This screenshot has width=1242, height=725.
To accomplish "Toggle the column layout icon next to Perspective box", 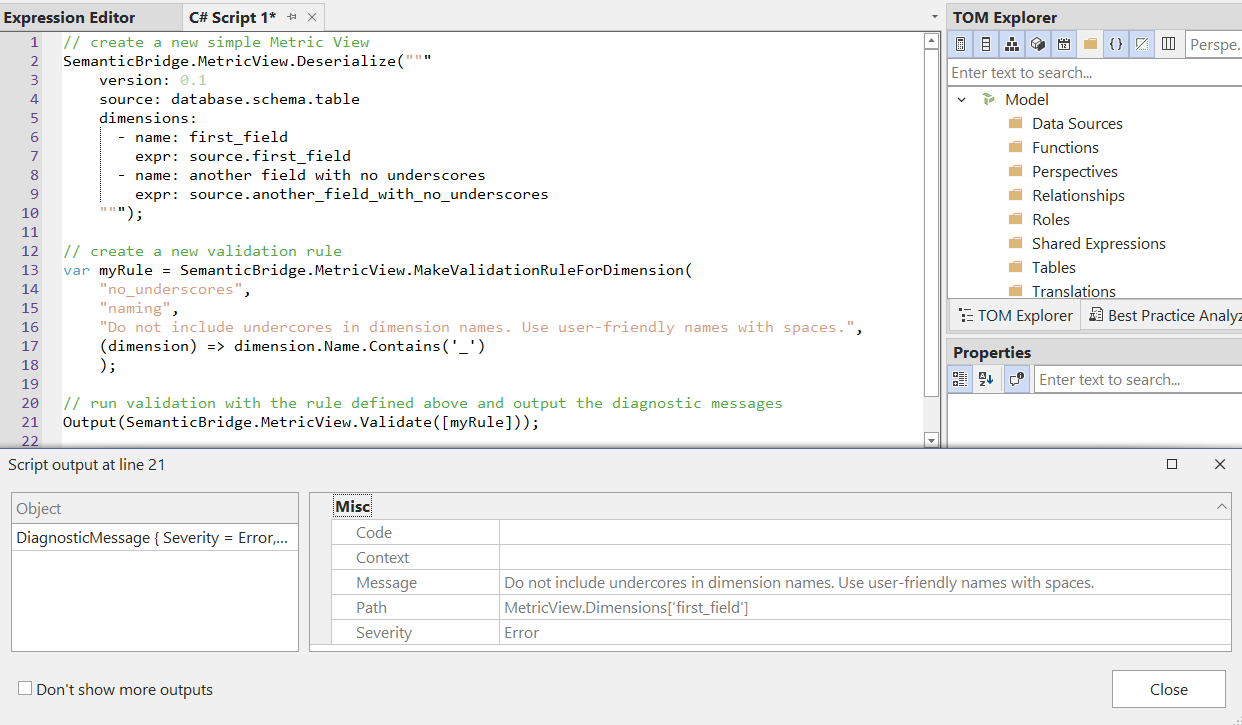I will [x=1169, y=44].
